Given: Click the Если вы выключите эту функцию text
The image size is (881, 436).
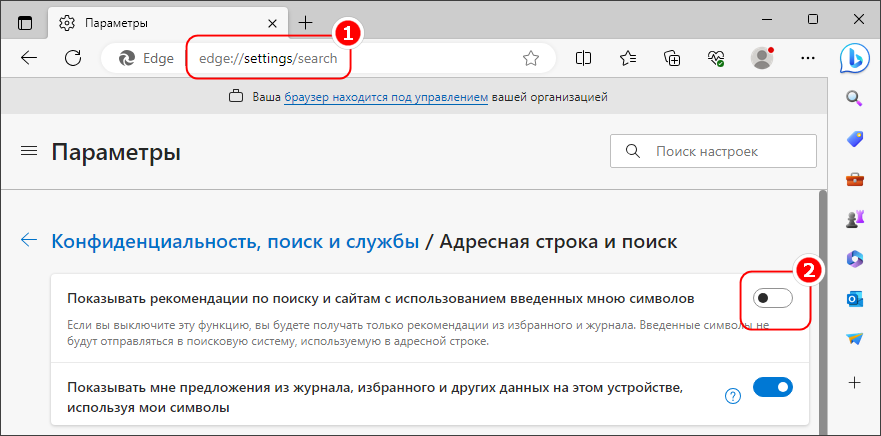Looking at the screenshot, I should pos(417,333).
